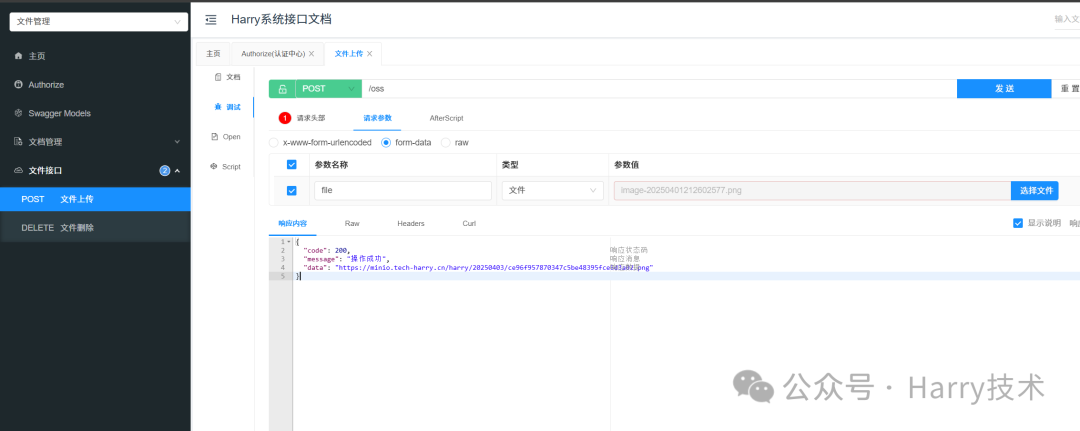Toggle the 显示说明 checkbox
Viewport: 1080px width, 431px height.
(x=1018, y=223)
